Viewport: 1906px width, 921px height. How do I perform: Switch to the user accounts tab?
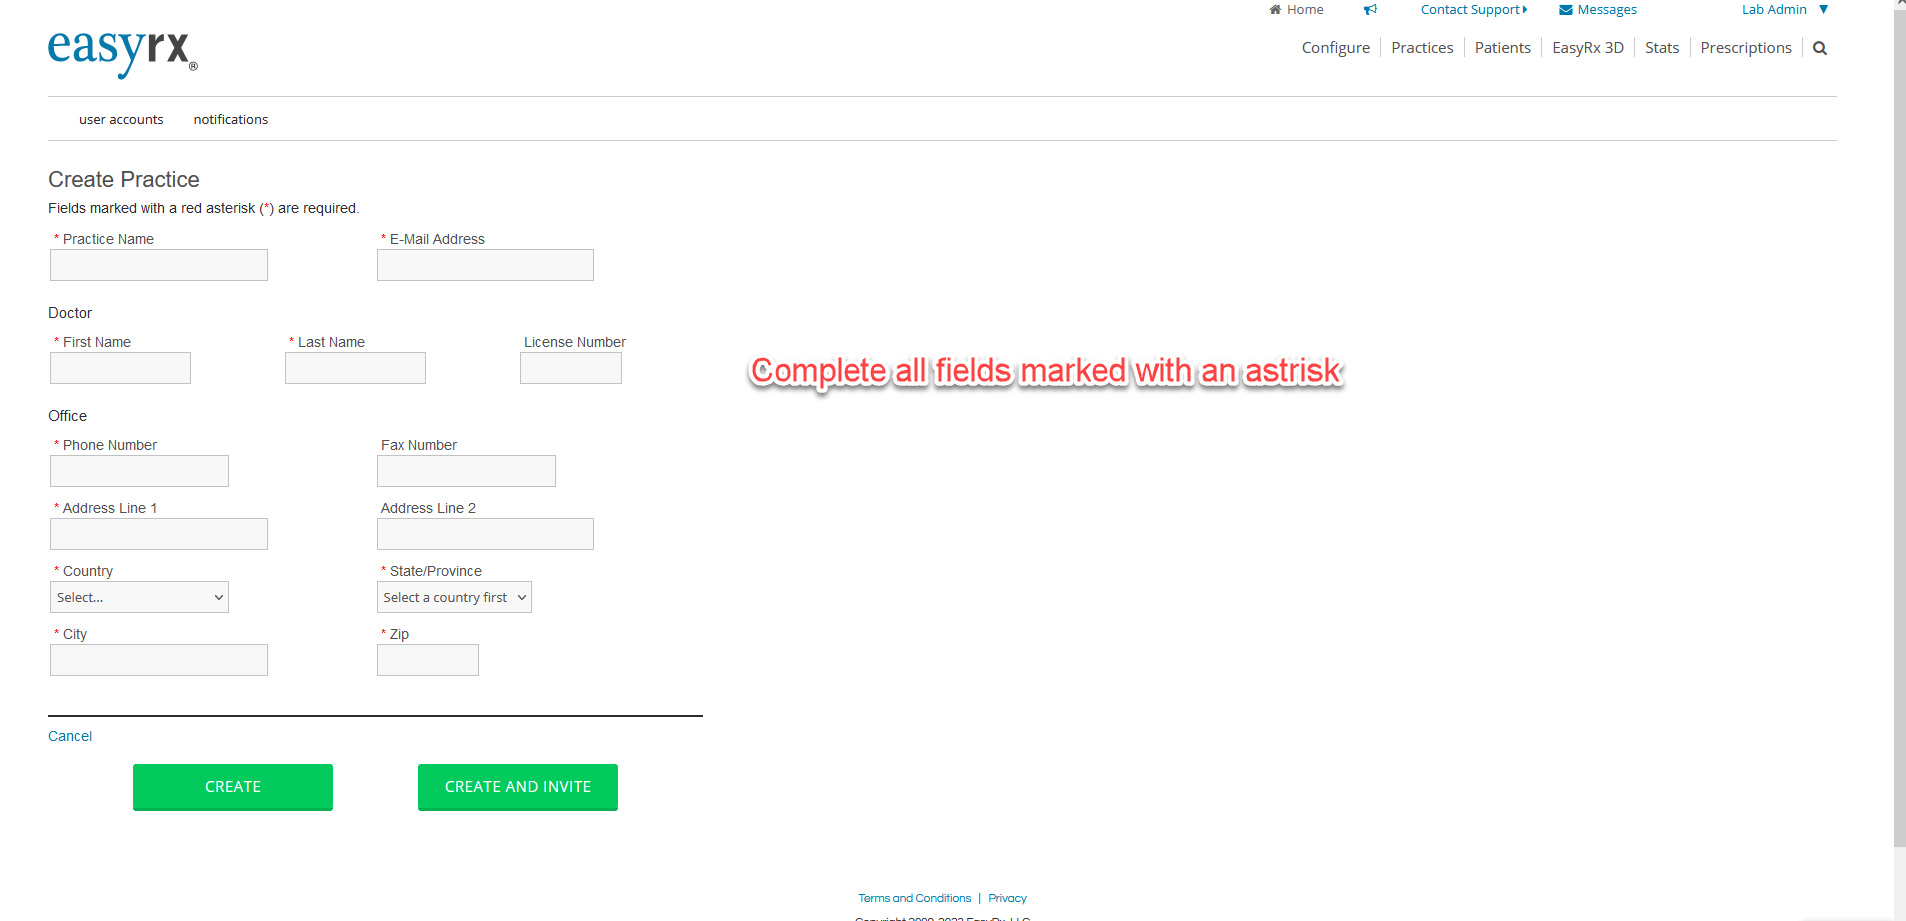coord(121,119)
